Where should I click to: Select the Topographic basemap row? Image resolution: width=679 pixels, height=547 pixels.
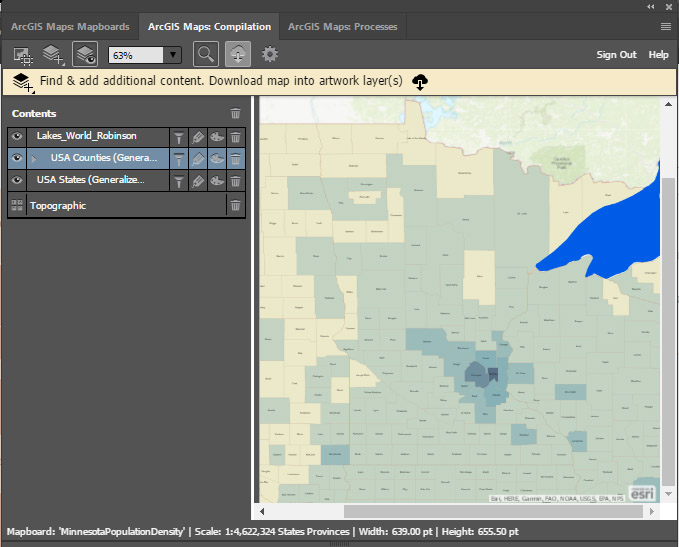[x=126, y=205]
